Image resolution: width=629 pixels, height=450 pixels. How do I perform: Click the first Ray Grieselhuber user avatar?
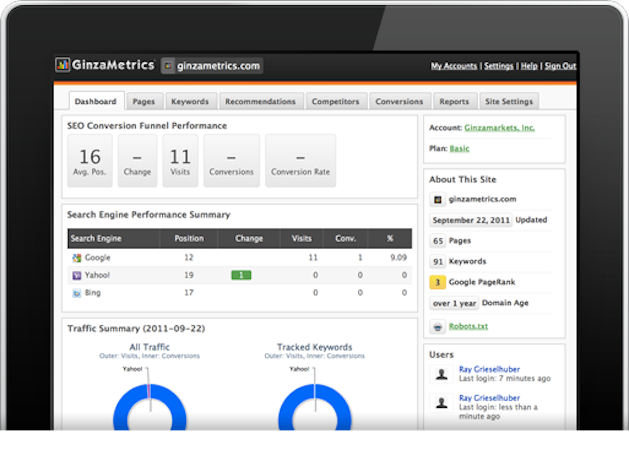click(x=442, y=374)
